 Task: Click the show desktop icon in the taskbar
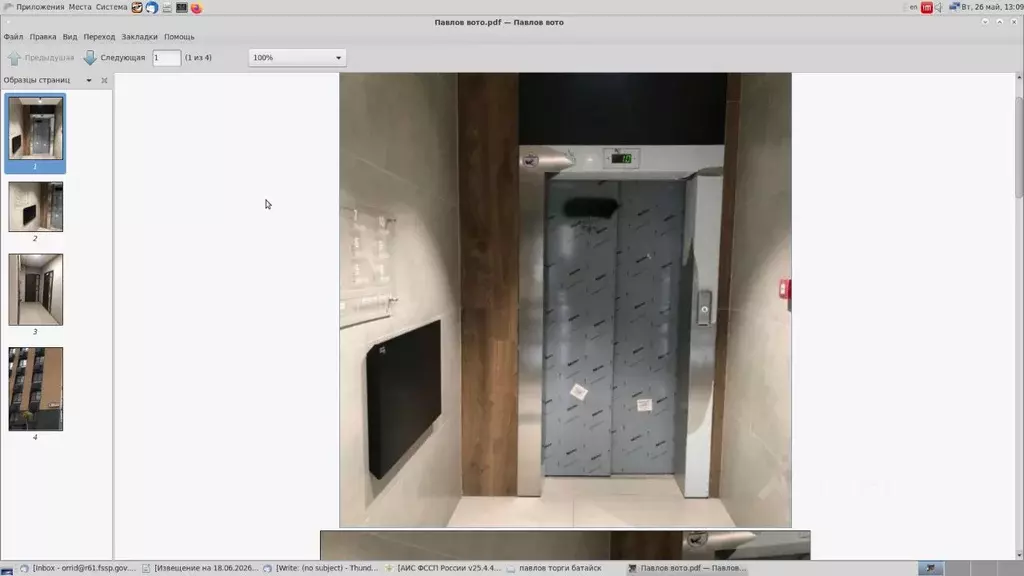pos(7,569)
